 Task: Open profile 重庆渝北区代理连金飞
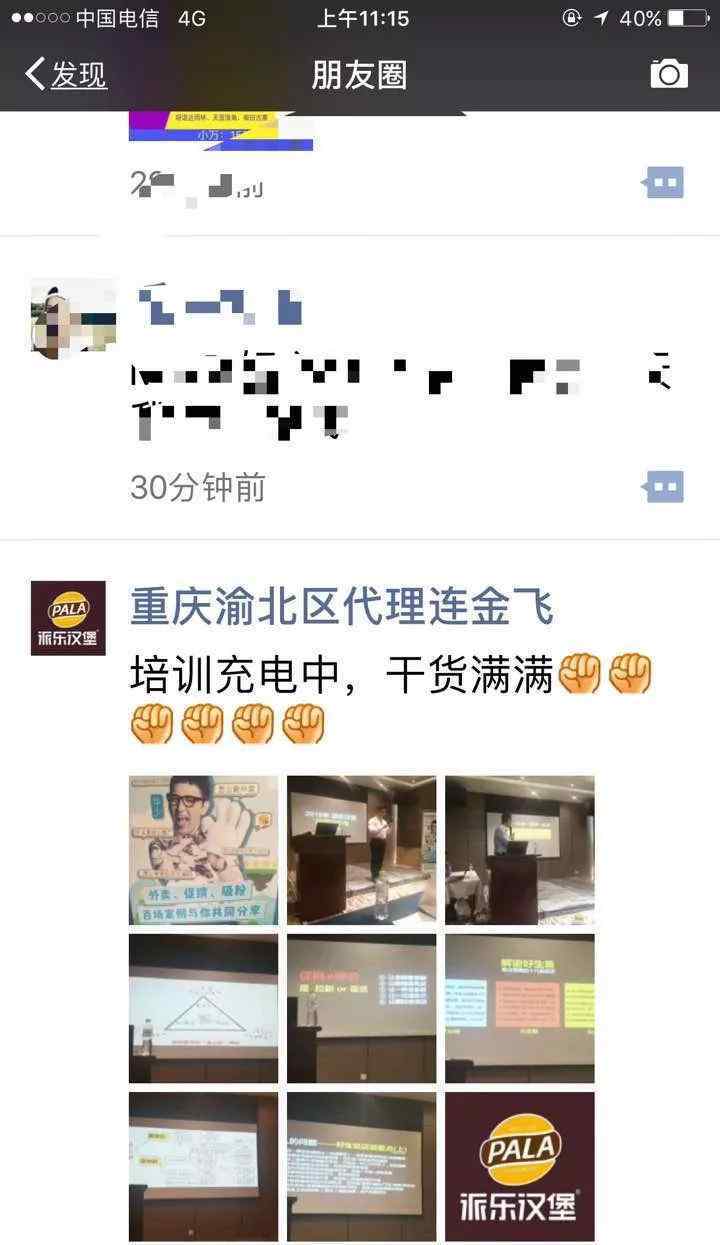(x=342, y=606)
